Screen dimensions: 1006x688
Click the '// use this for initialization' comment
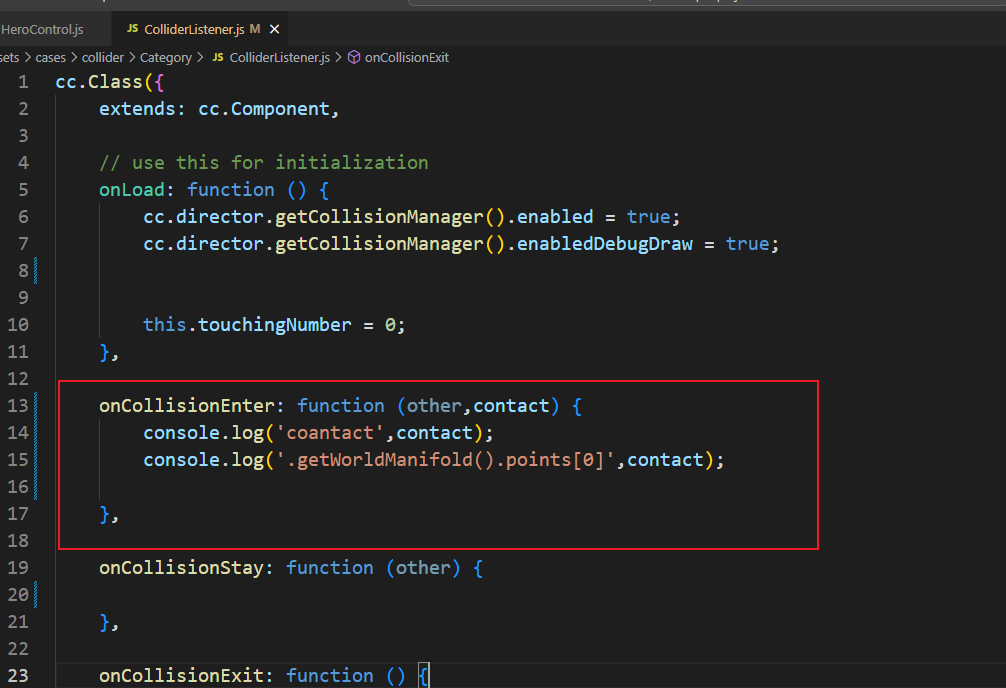coord(264,163)
